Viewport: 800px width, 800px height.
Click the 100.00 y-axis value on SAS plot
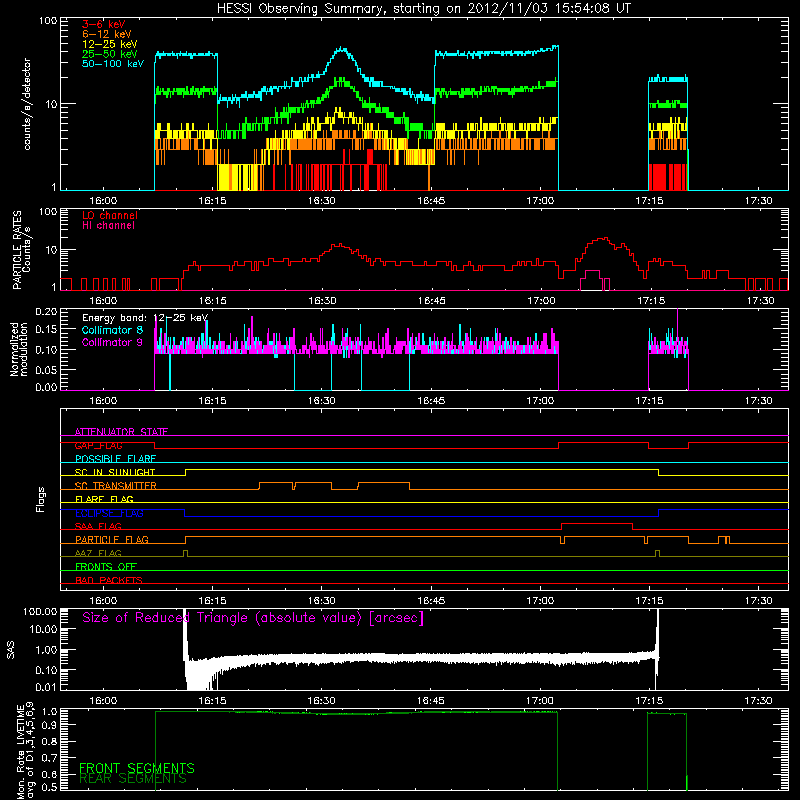pos(40,612)
